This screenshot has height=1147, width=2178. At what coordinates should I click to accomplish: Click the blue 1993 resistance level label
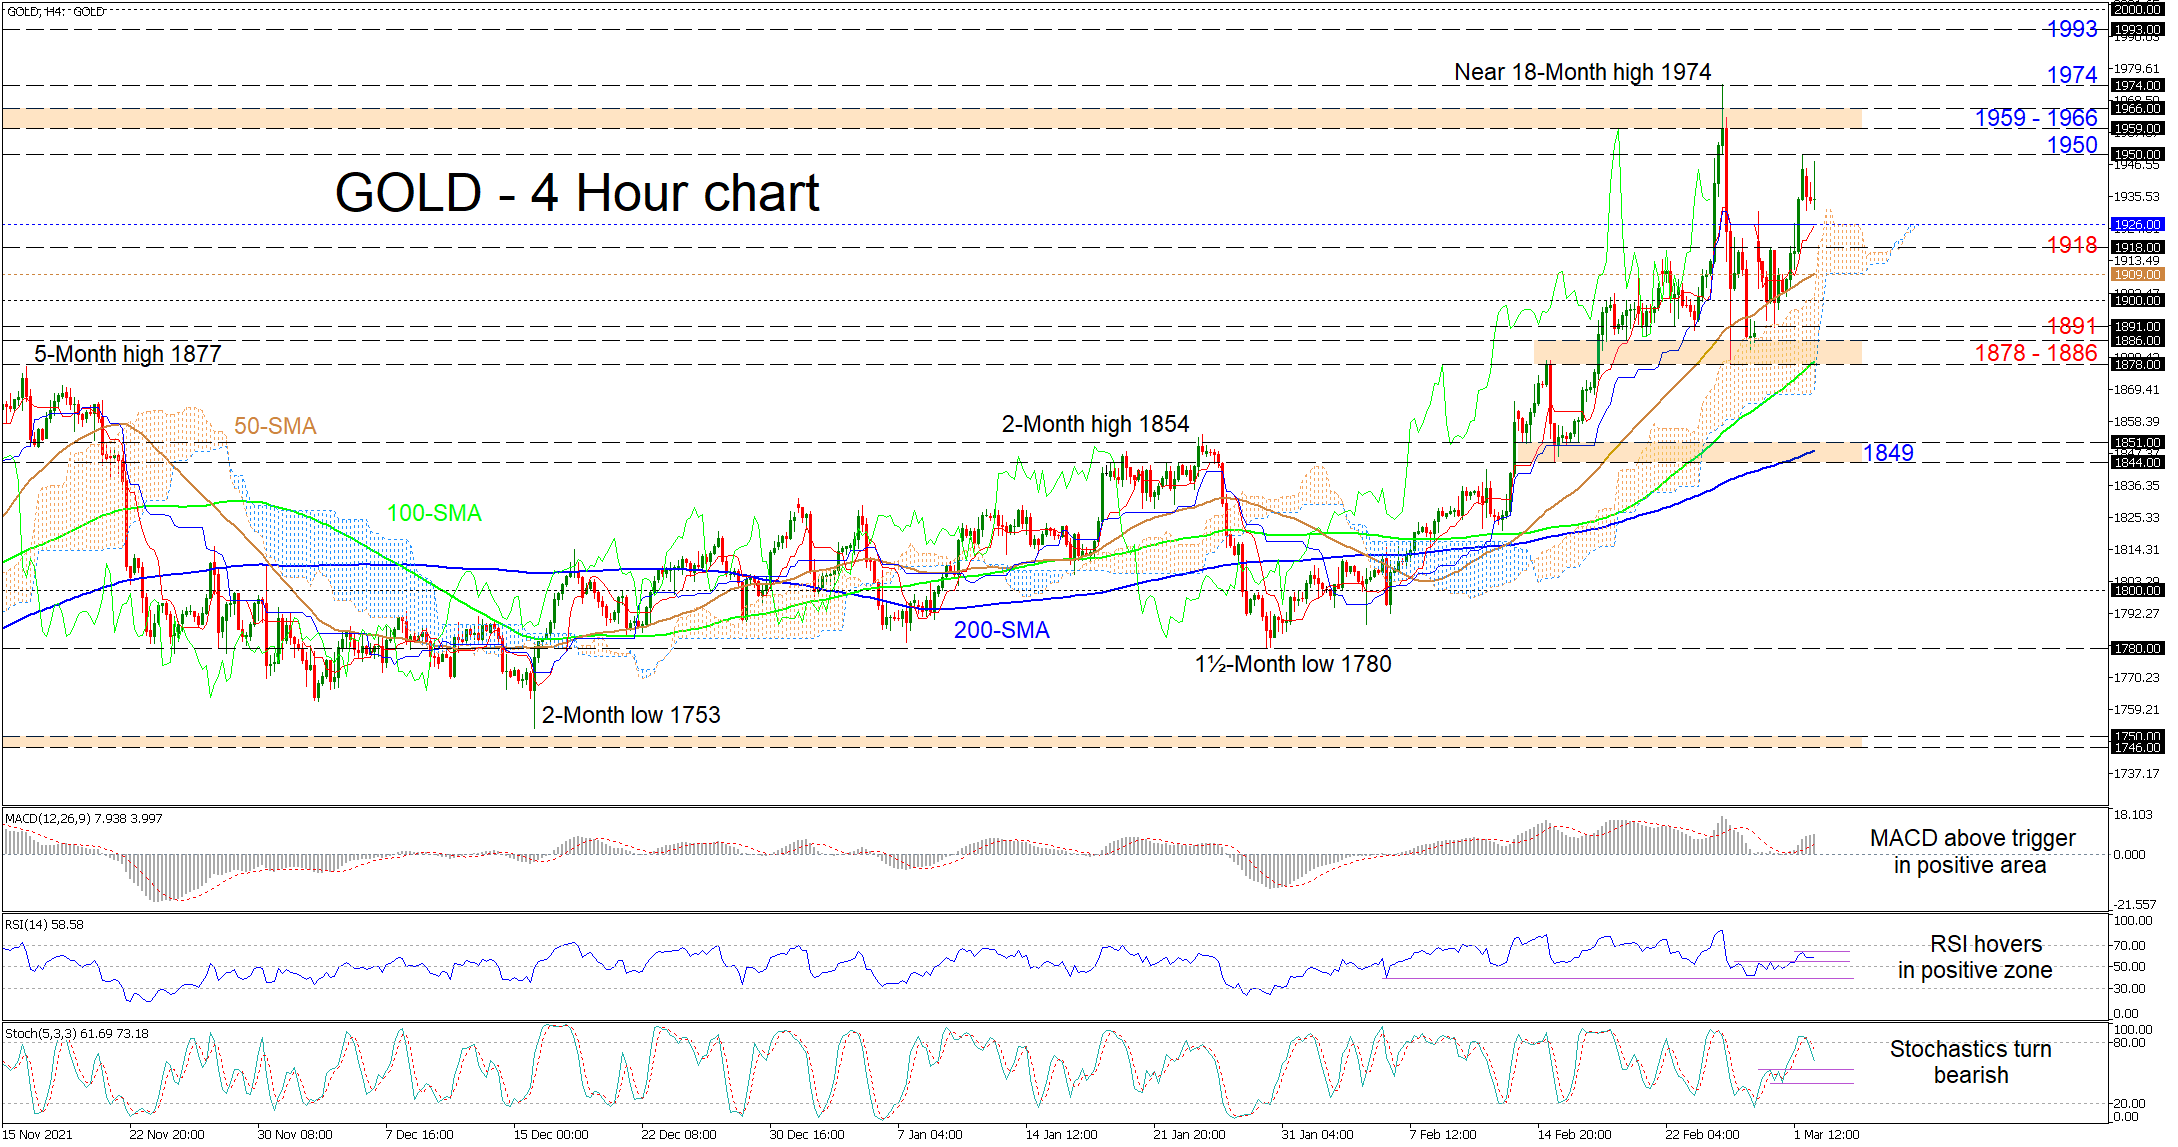point(2071,29)
